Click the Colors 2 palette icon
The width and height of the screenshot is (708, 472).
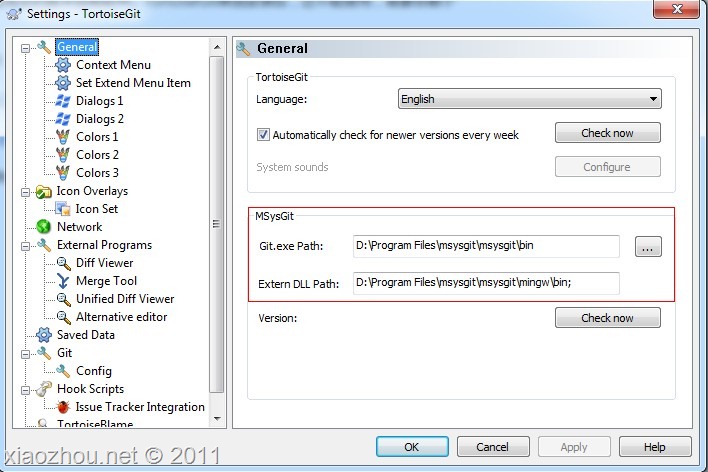tap(63, 155)
